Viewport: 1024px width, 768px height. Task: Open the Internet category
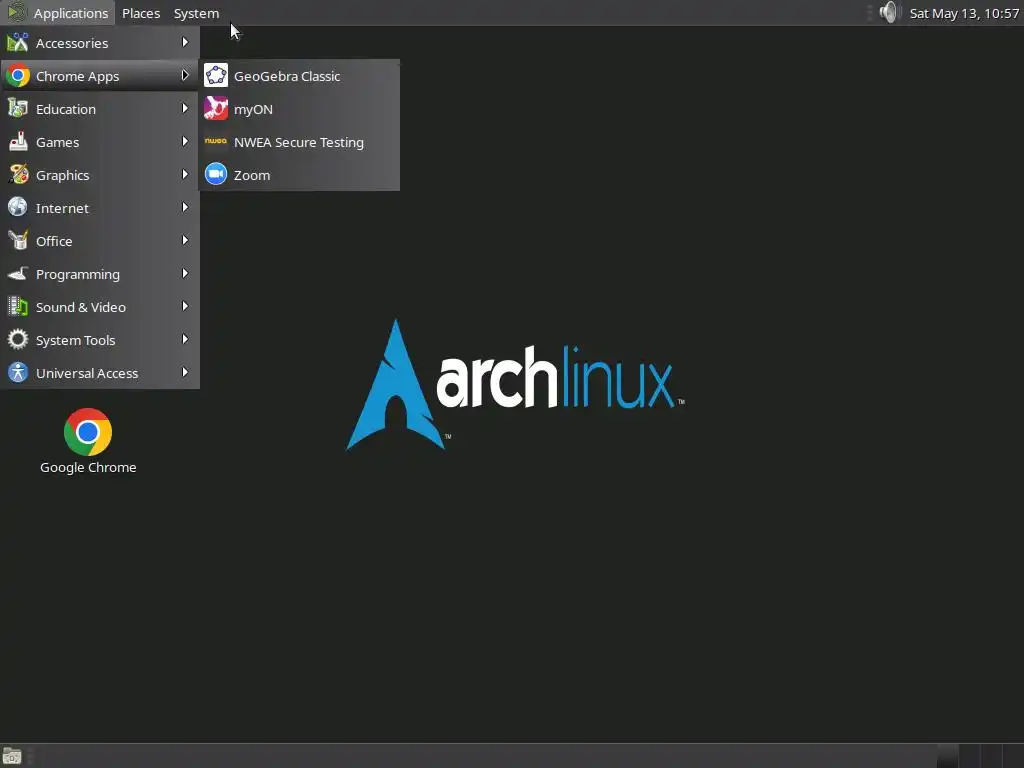pyautogui.click(x=100, y=208)
